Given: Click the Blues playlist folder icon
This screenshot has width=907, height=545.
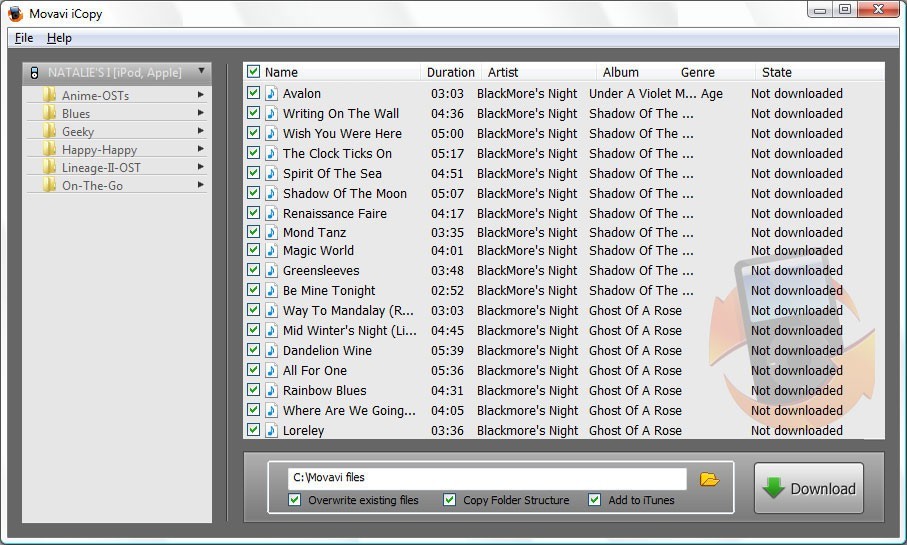Looking at the screenshot, I should coord(50,113).
